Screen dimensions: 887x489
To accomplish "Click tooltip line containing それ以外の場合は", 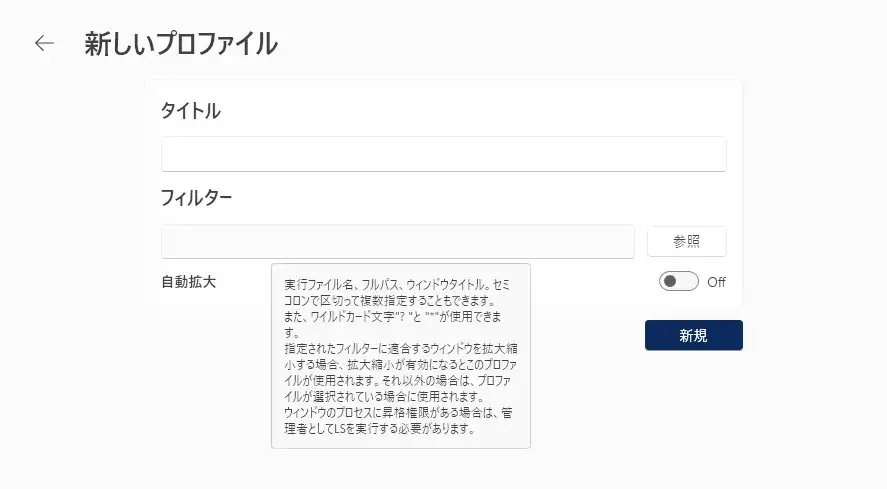I will pyautogui.click(x=400, y=381).
